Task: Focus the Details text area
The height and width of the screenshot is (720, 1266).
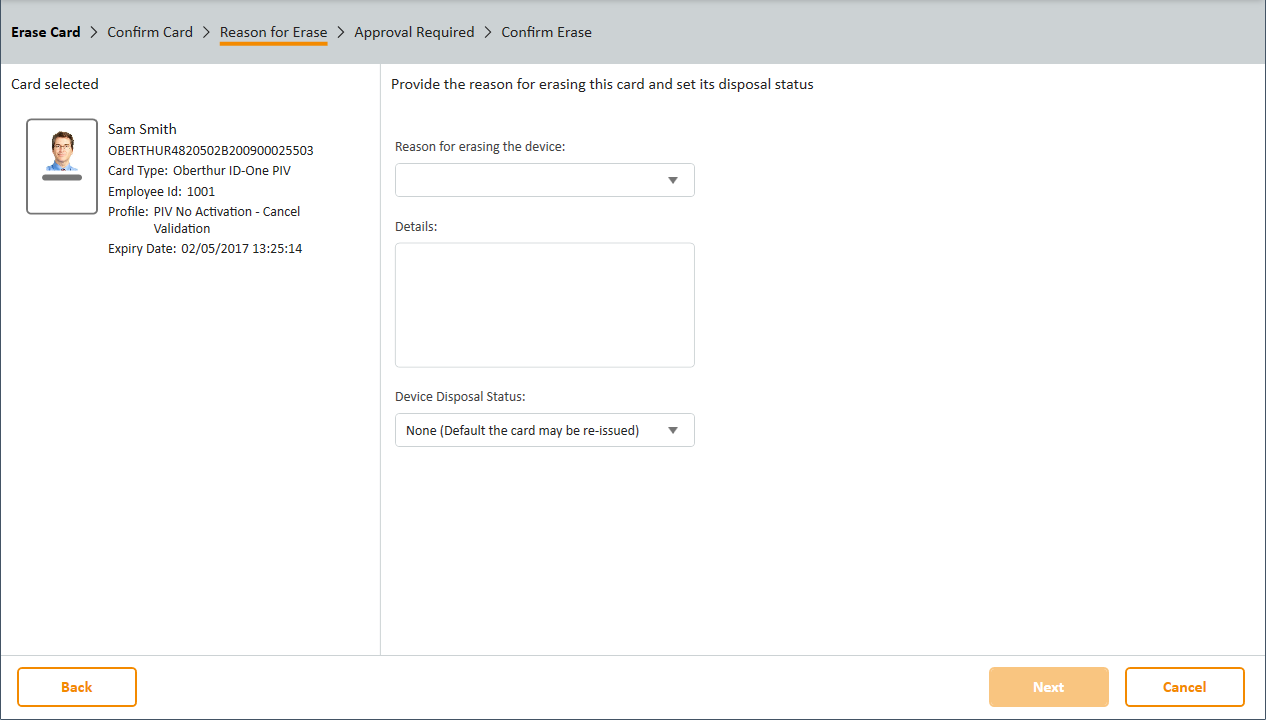Action: point(544,304)
